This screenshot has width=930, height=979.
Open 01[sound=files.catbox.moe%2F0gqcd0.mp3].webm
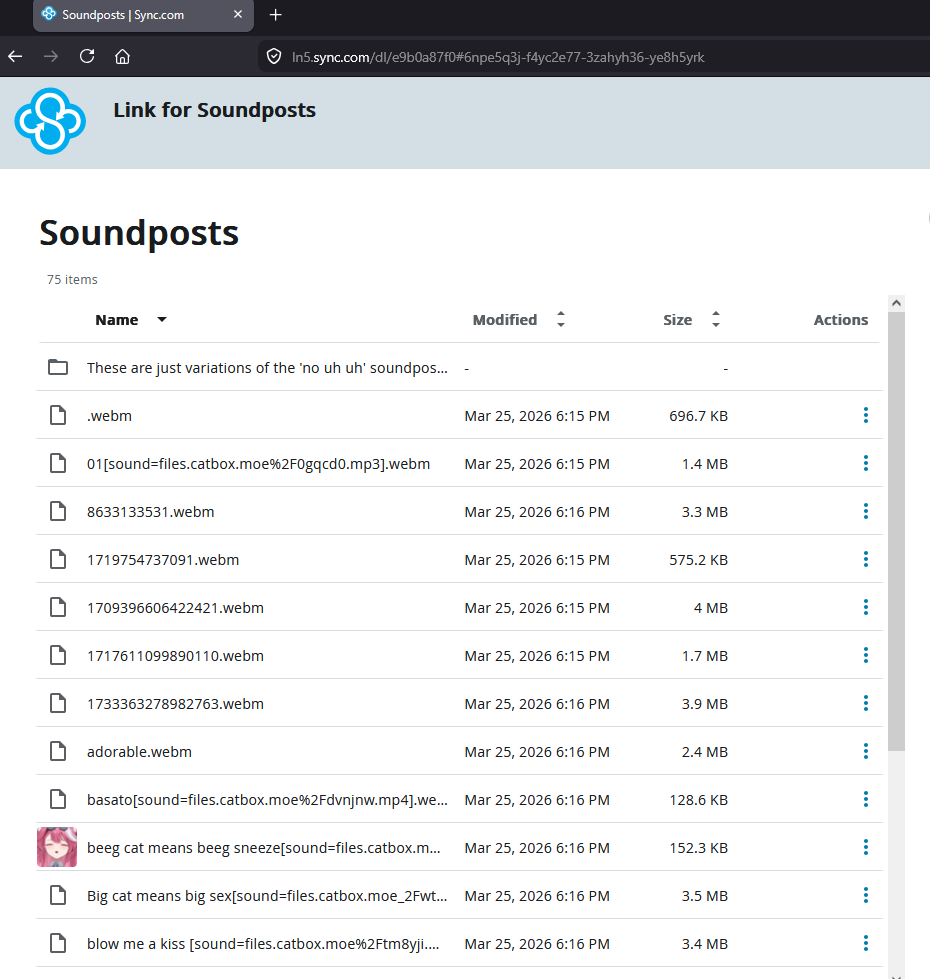258,464
